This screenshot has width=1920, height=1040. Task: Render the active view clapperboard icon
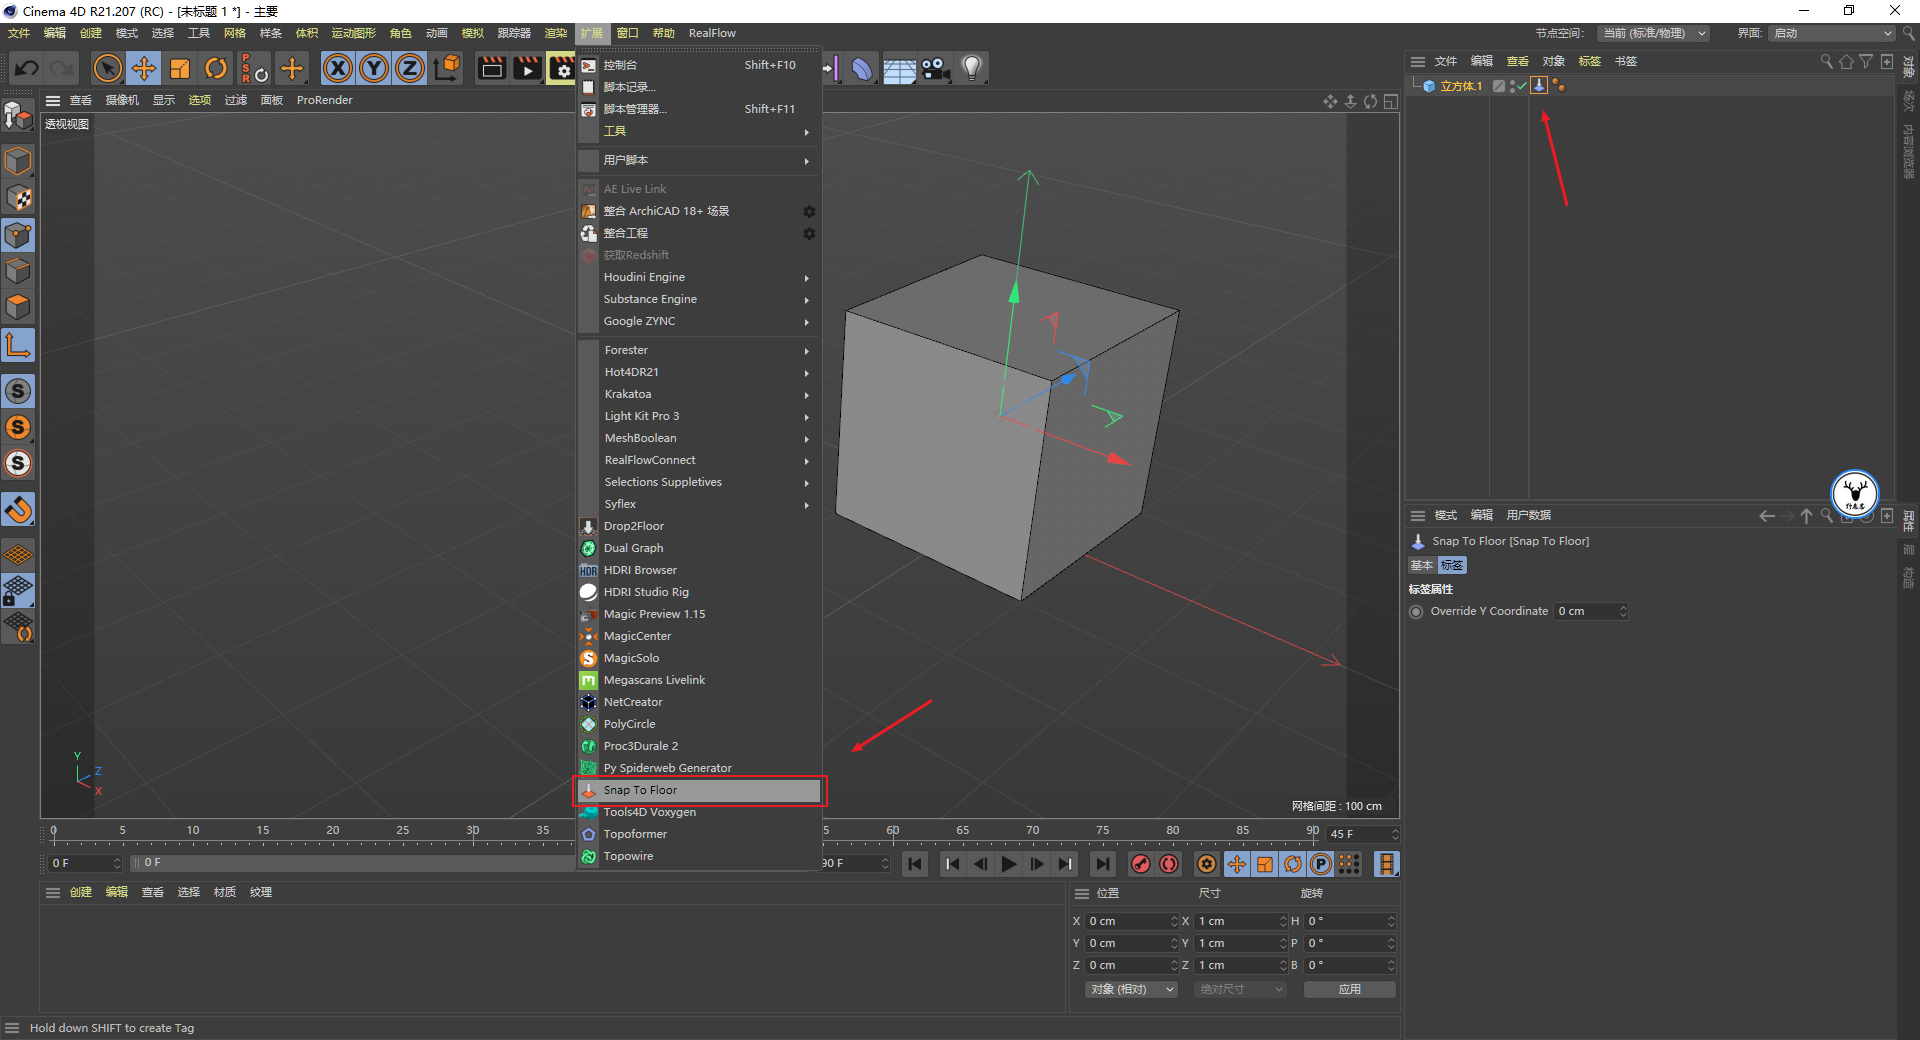click(x=491, y=69)
